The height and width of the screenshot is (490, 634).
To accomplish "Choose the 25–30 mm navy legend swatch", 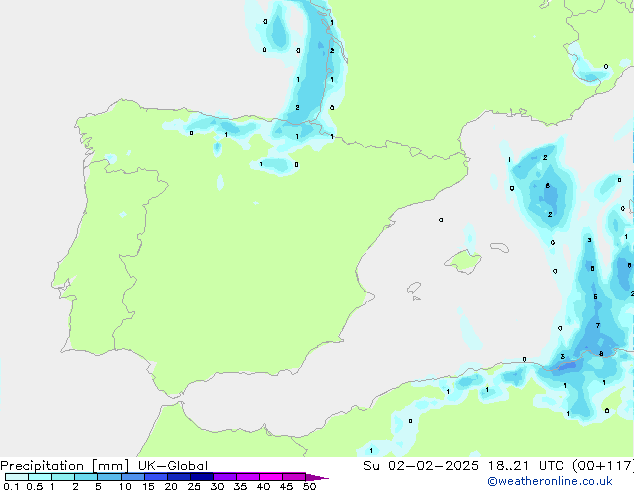I will [x=202, y=477].
